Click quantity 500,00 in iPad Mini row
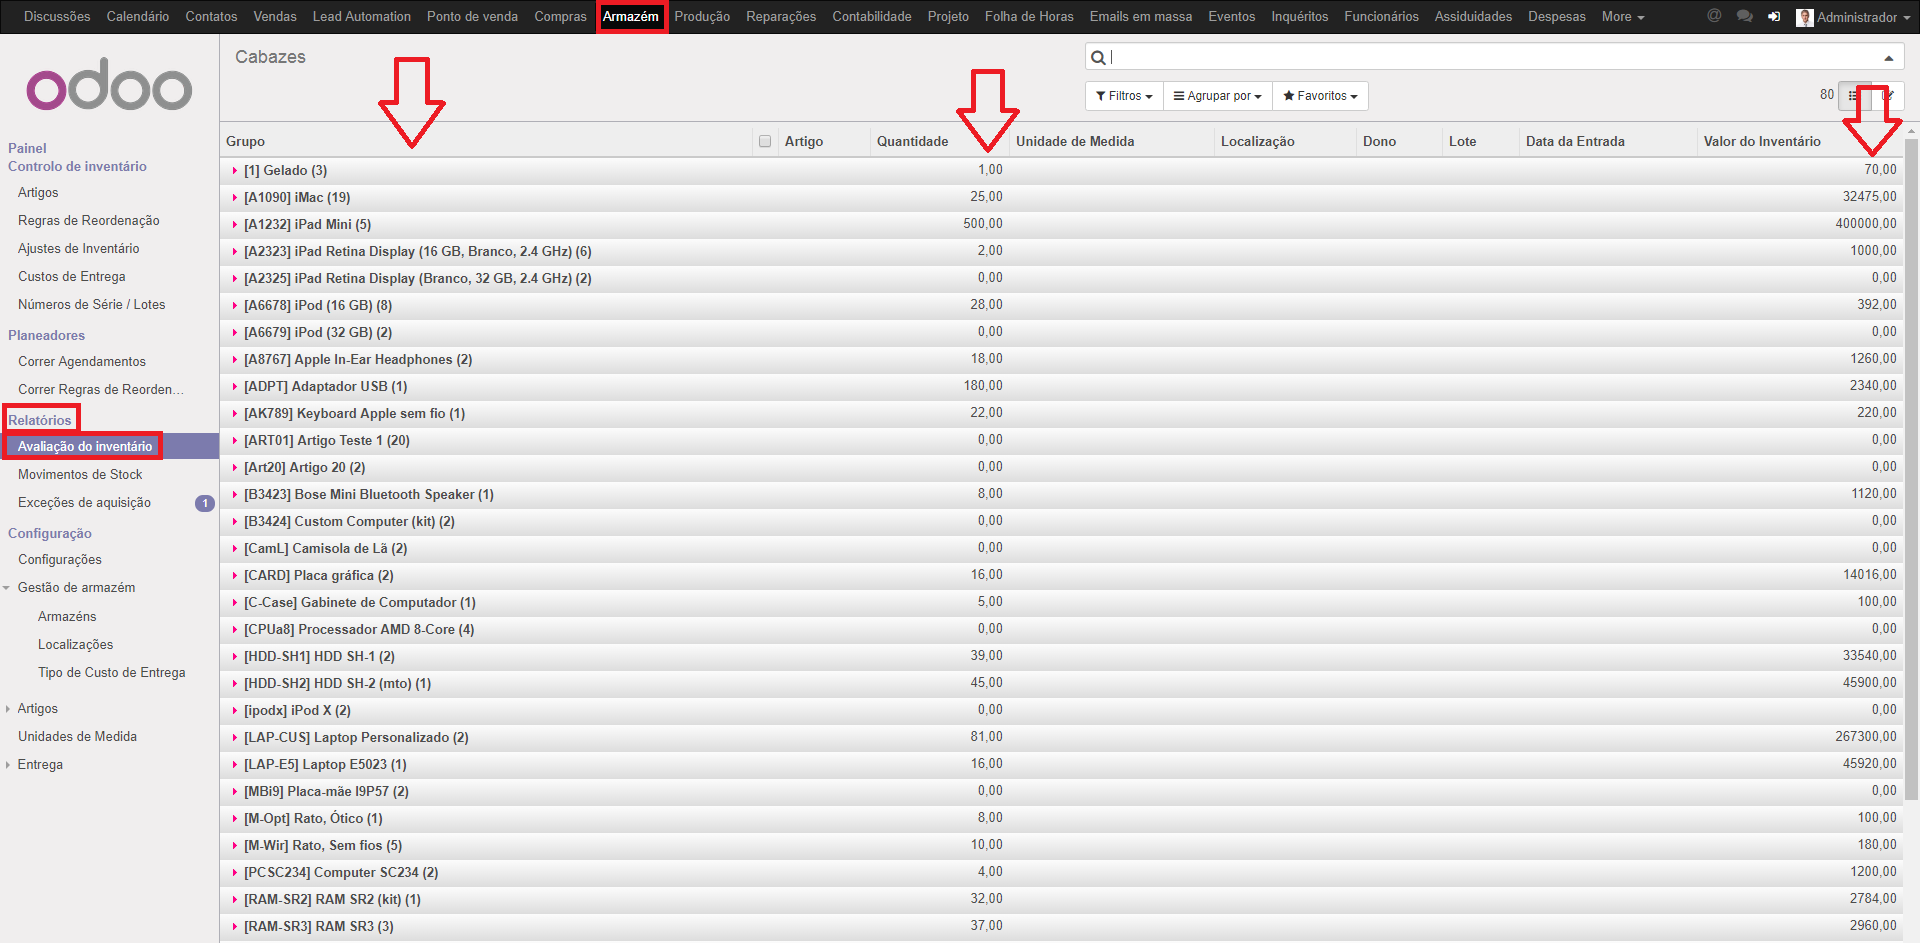 pyautogui.click(x=982, y=224)
